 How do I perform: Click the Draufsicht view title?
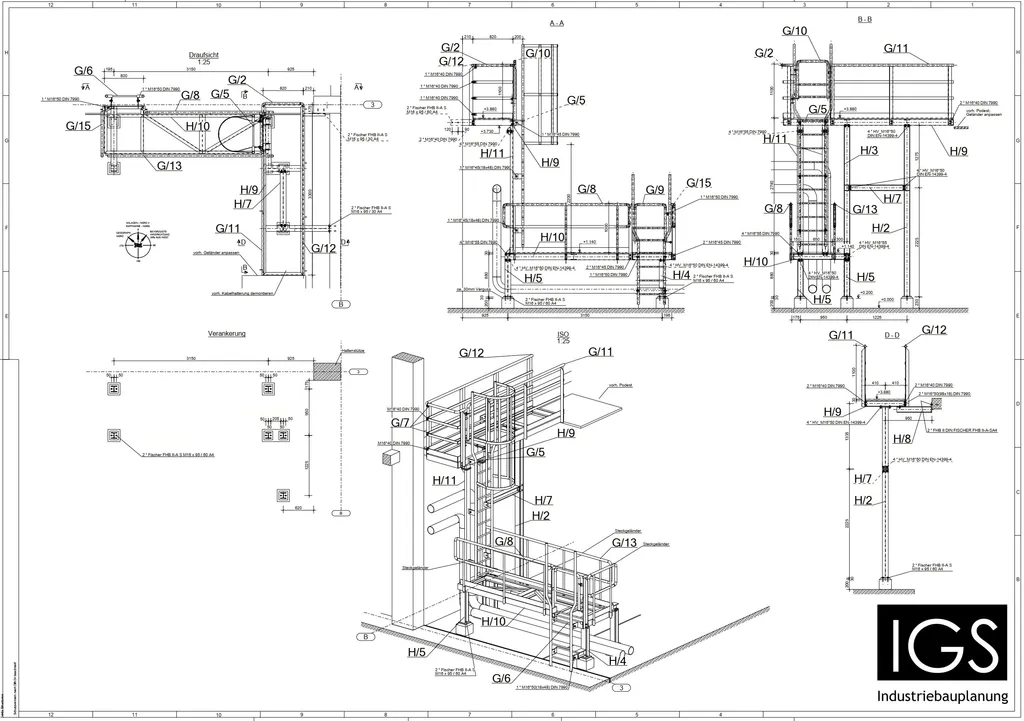(x=204, y=56)
